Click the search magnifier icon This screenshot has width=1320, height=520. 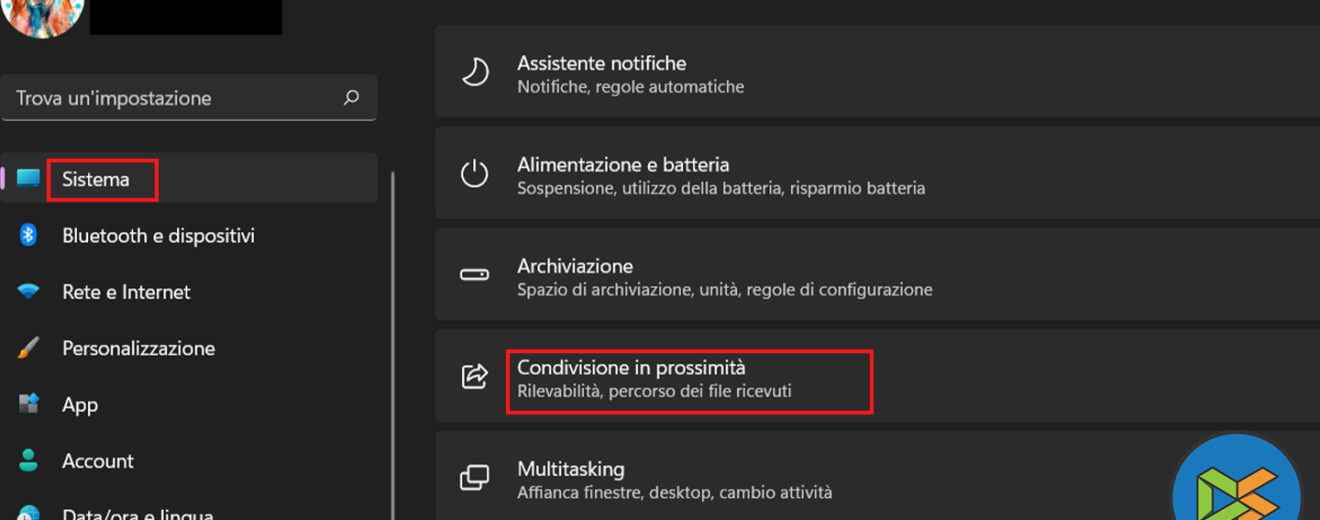[351, 98]
